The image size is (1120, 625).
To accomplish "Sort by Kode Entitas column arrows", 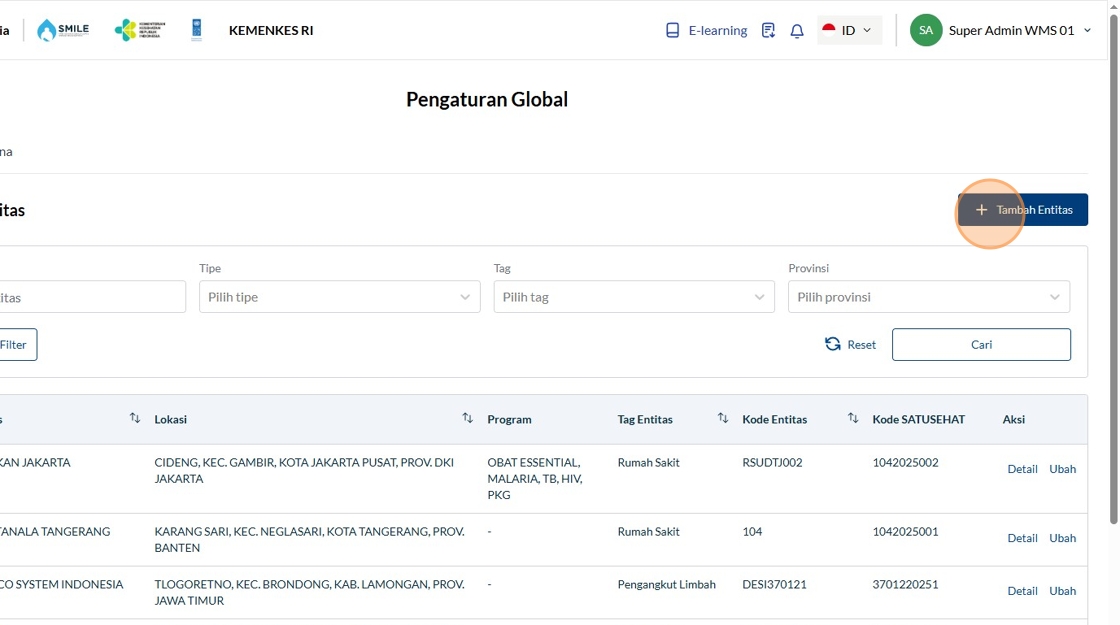I will click(x=853, y=418).
